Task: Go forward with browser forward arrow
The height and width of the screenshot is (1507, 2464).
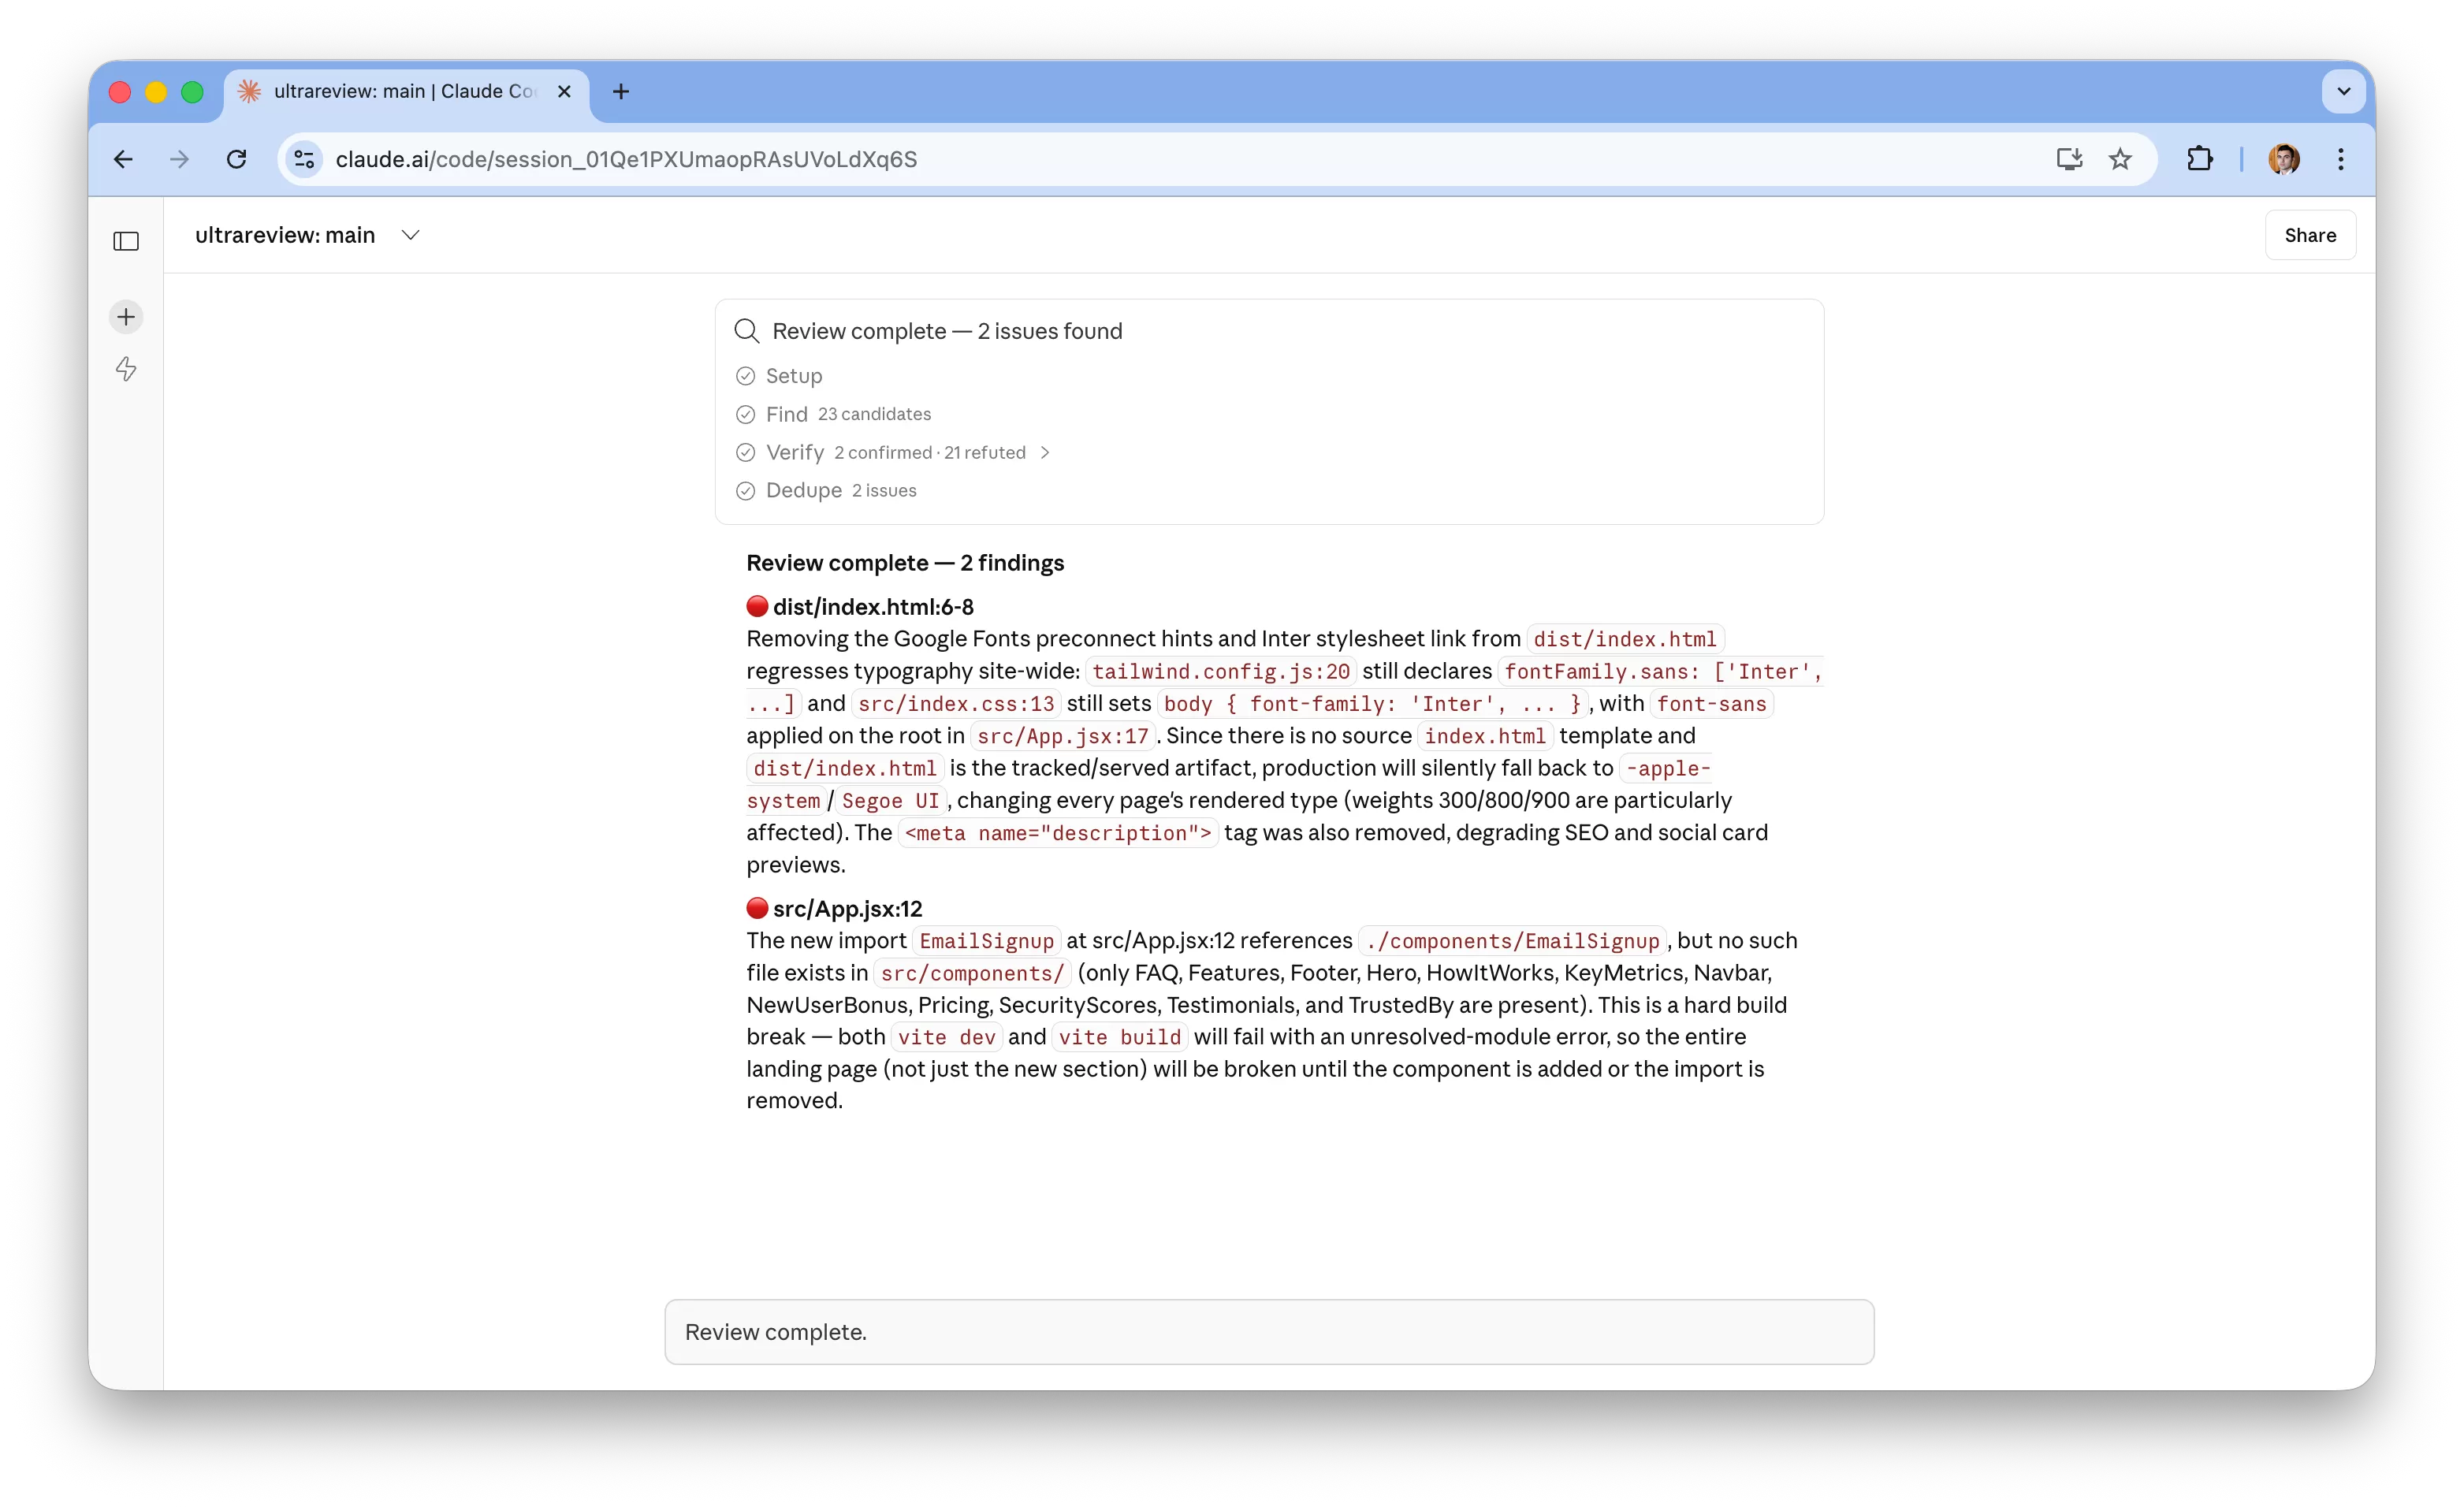Action: tap(180, 159)
